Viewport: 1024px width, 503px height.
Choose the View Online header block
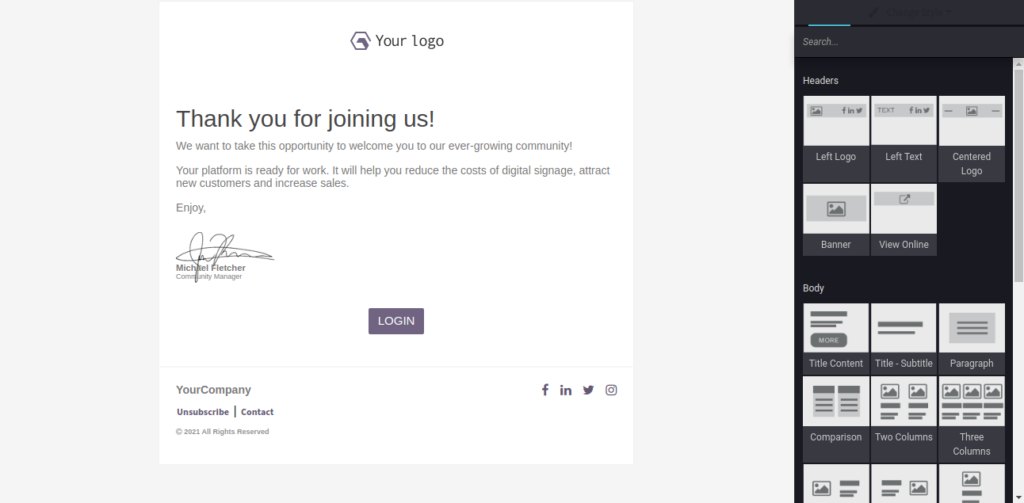pos(904,219)
